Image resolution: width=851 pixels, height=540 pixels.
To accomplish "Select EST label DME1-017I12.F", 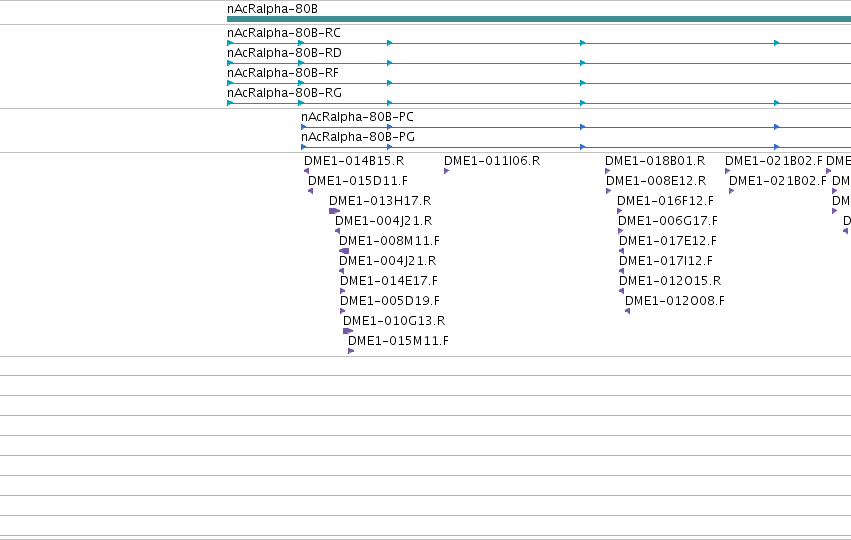I will pyautogui.click(x=666, y=261).
